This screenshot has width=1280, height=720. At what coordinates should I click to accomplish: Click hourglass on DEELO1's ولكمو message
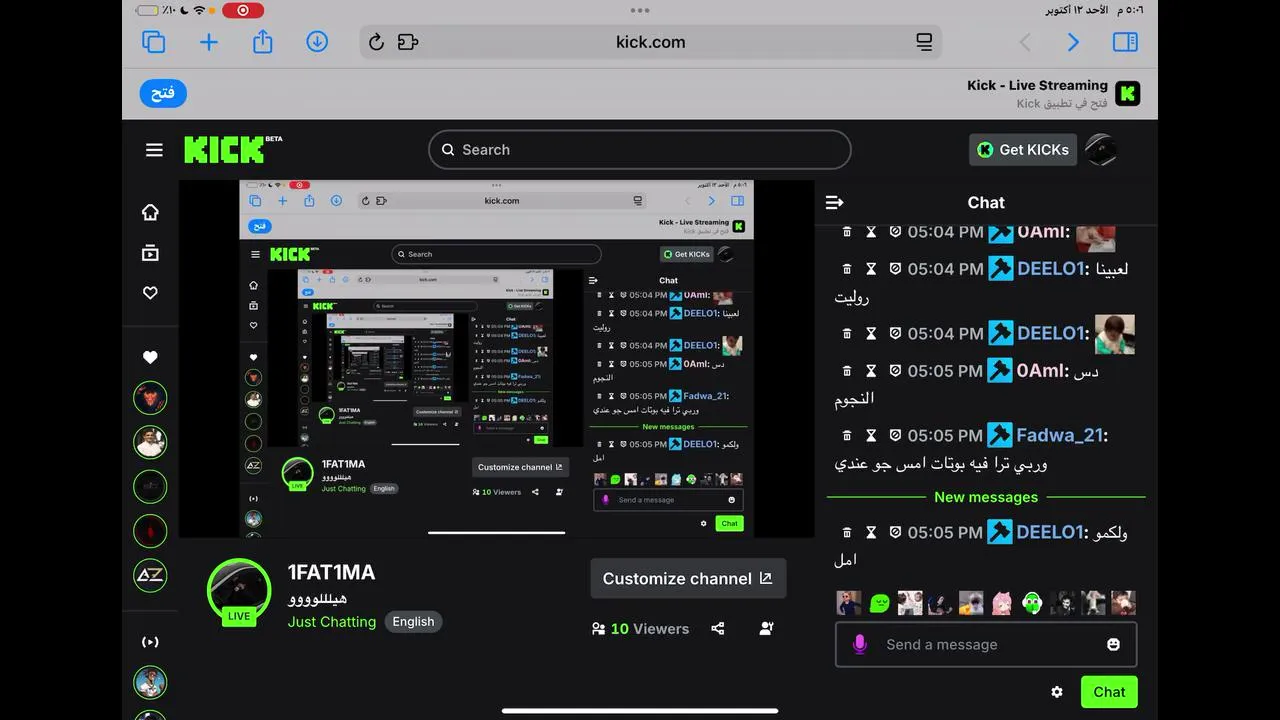[871, 533]
